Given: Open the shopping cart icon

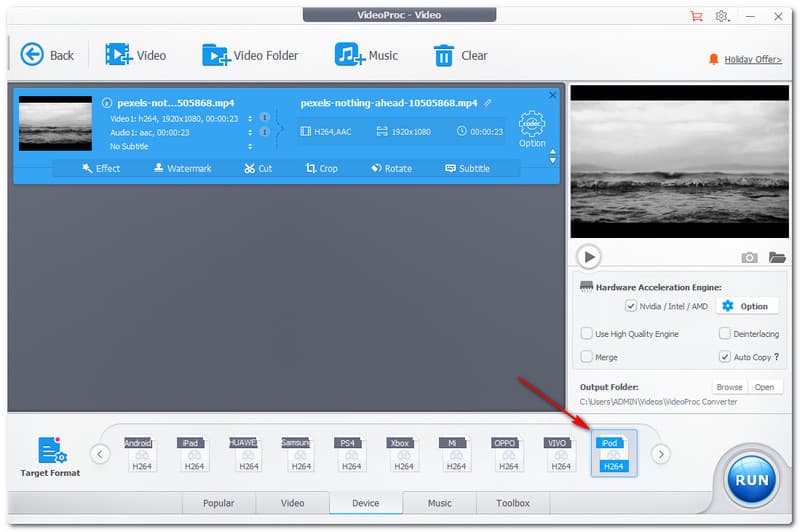Looking at the screenshot, I should [x=696, y=16].
